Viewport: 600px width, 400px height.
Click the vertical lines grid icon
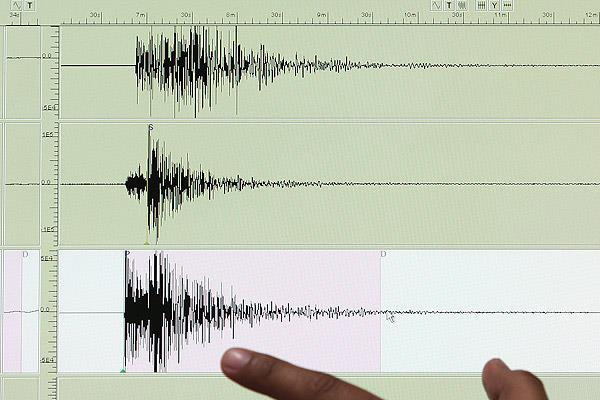481,5
